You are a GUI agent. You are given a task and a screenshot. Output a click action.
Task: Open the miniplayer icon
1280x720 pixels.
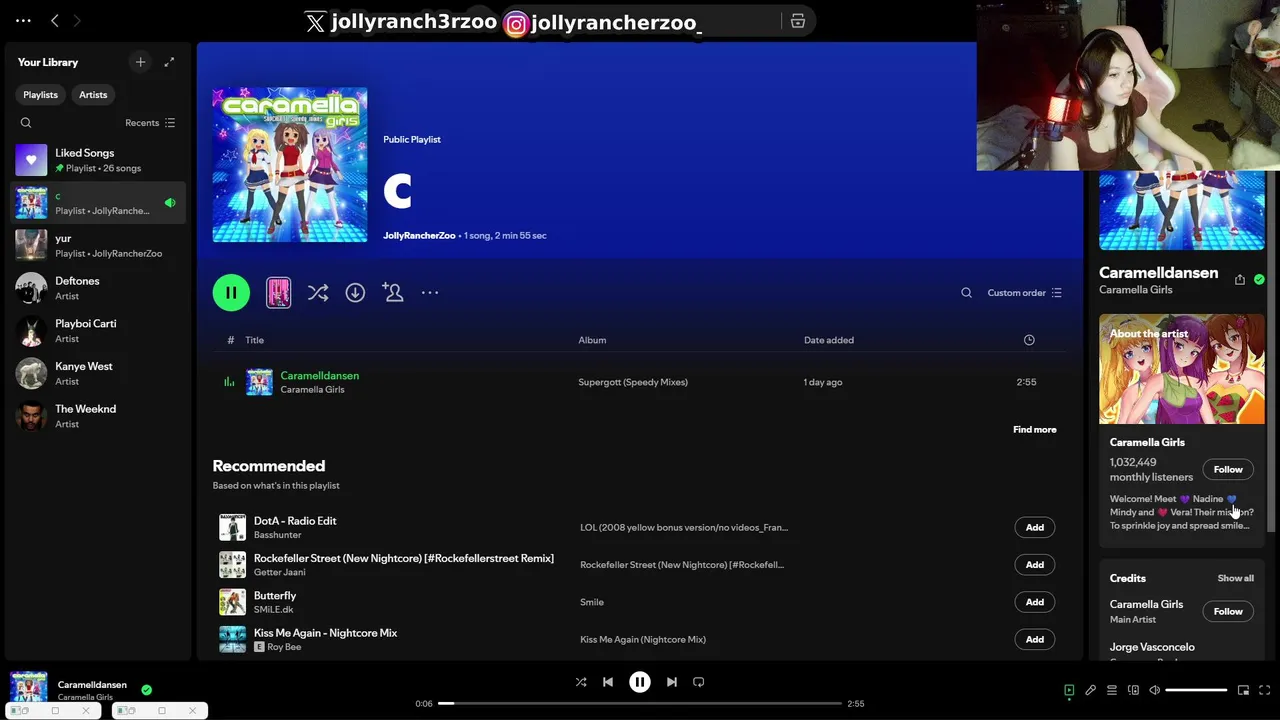(x=1243, y=690)
